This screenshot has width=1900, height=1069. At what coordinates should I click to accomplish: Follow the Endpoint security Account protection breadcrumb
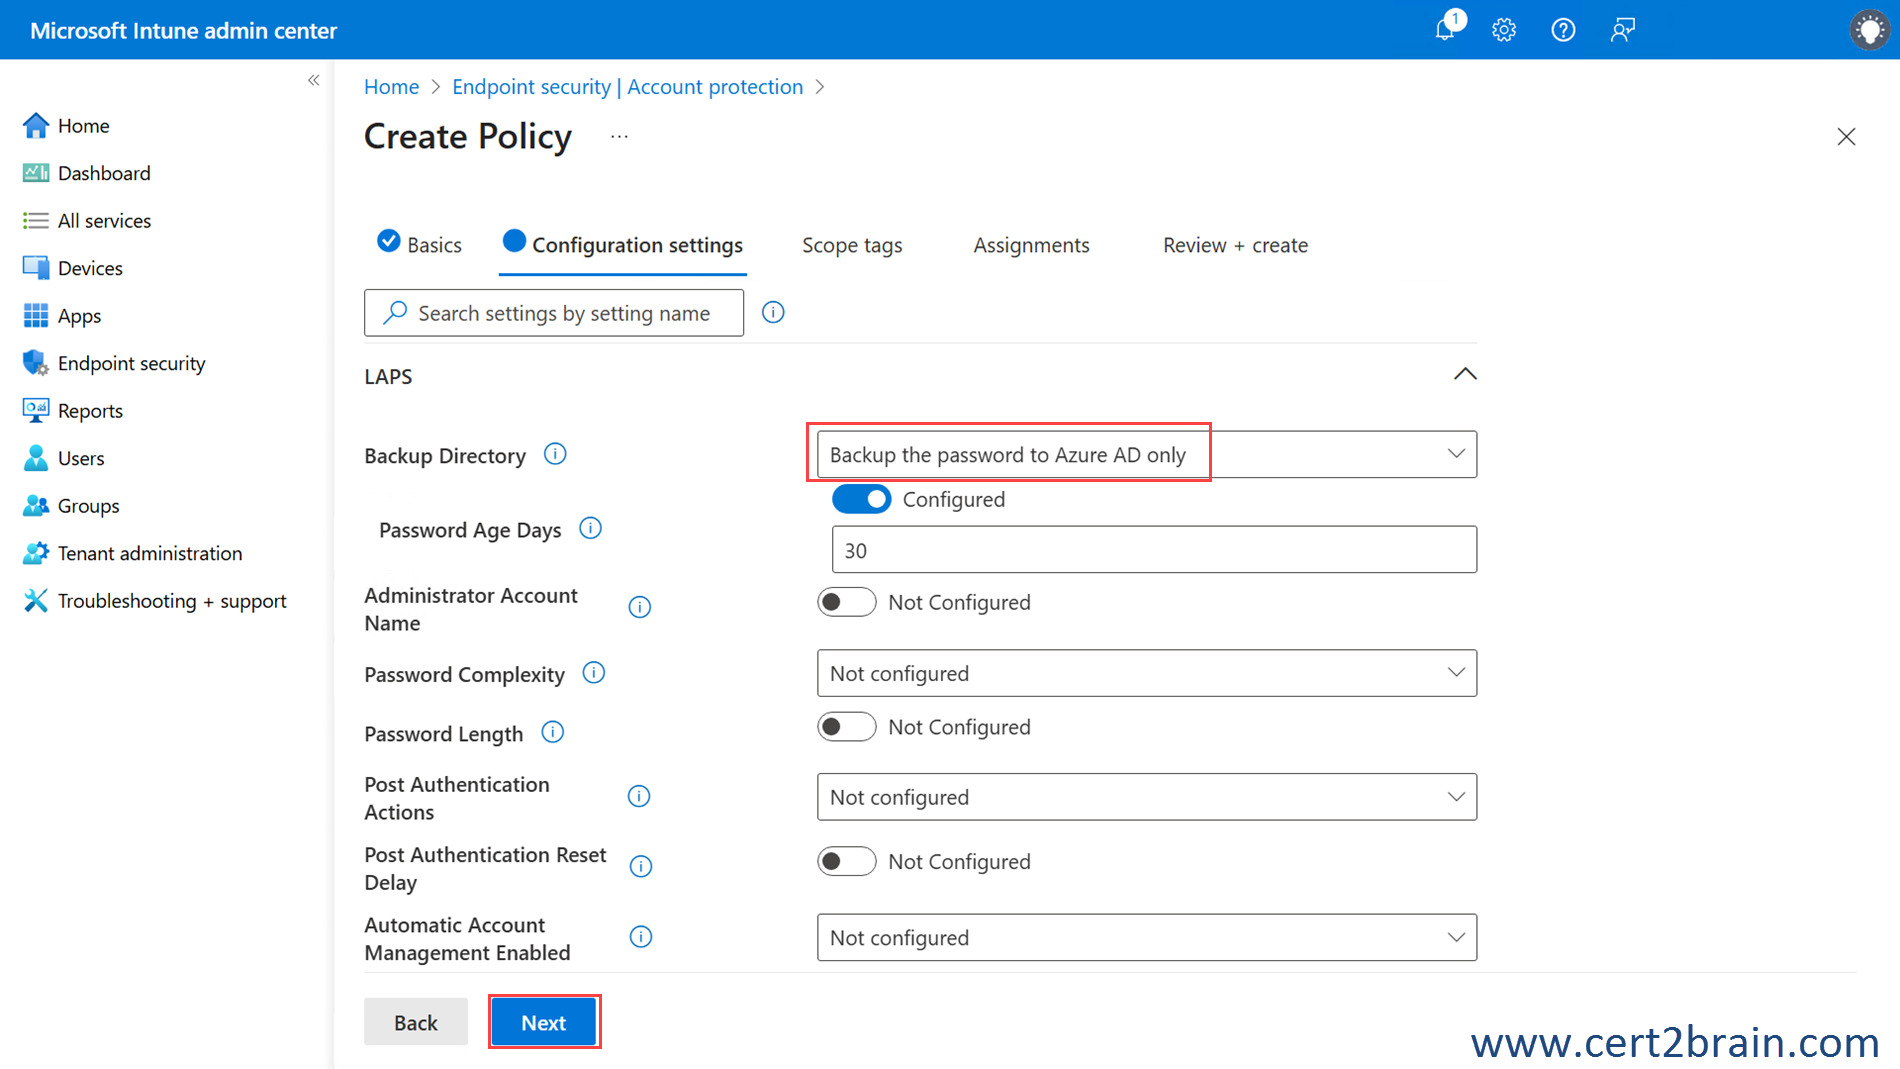tap(627, 87)
